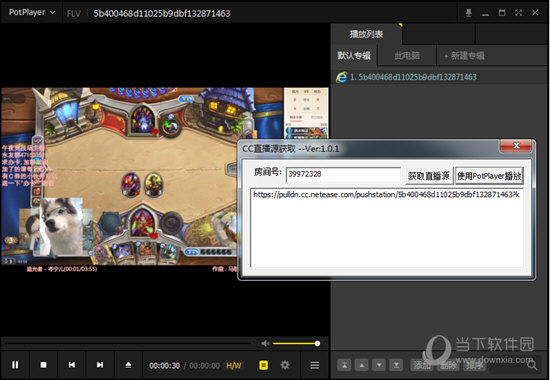Adjust the yellow volume slider
This screenshot has height=380, width=550.
click(296, 344)
